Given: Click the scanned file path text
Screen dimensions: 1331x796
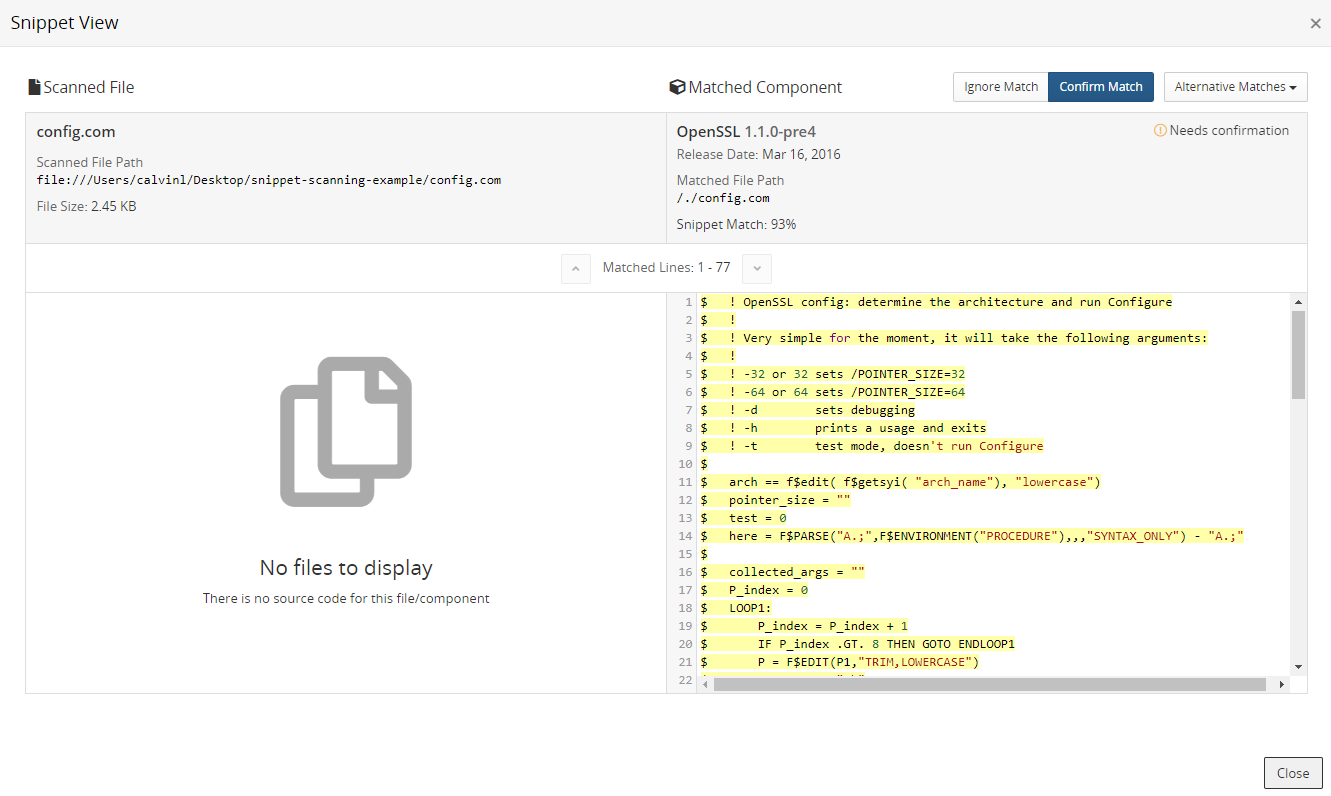Looking at the screenshot, I should pos(268,180).
